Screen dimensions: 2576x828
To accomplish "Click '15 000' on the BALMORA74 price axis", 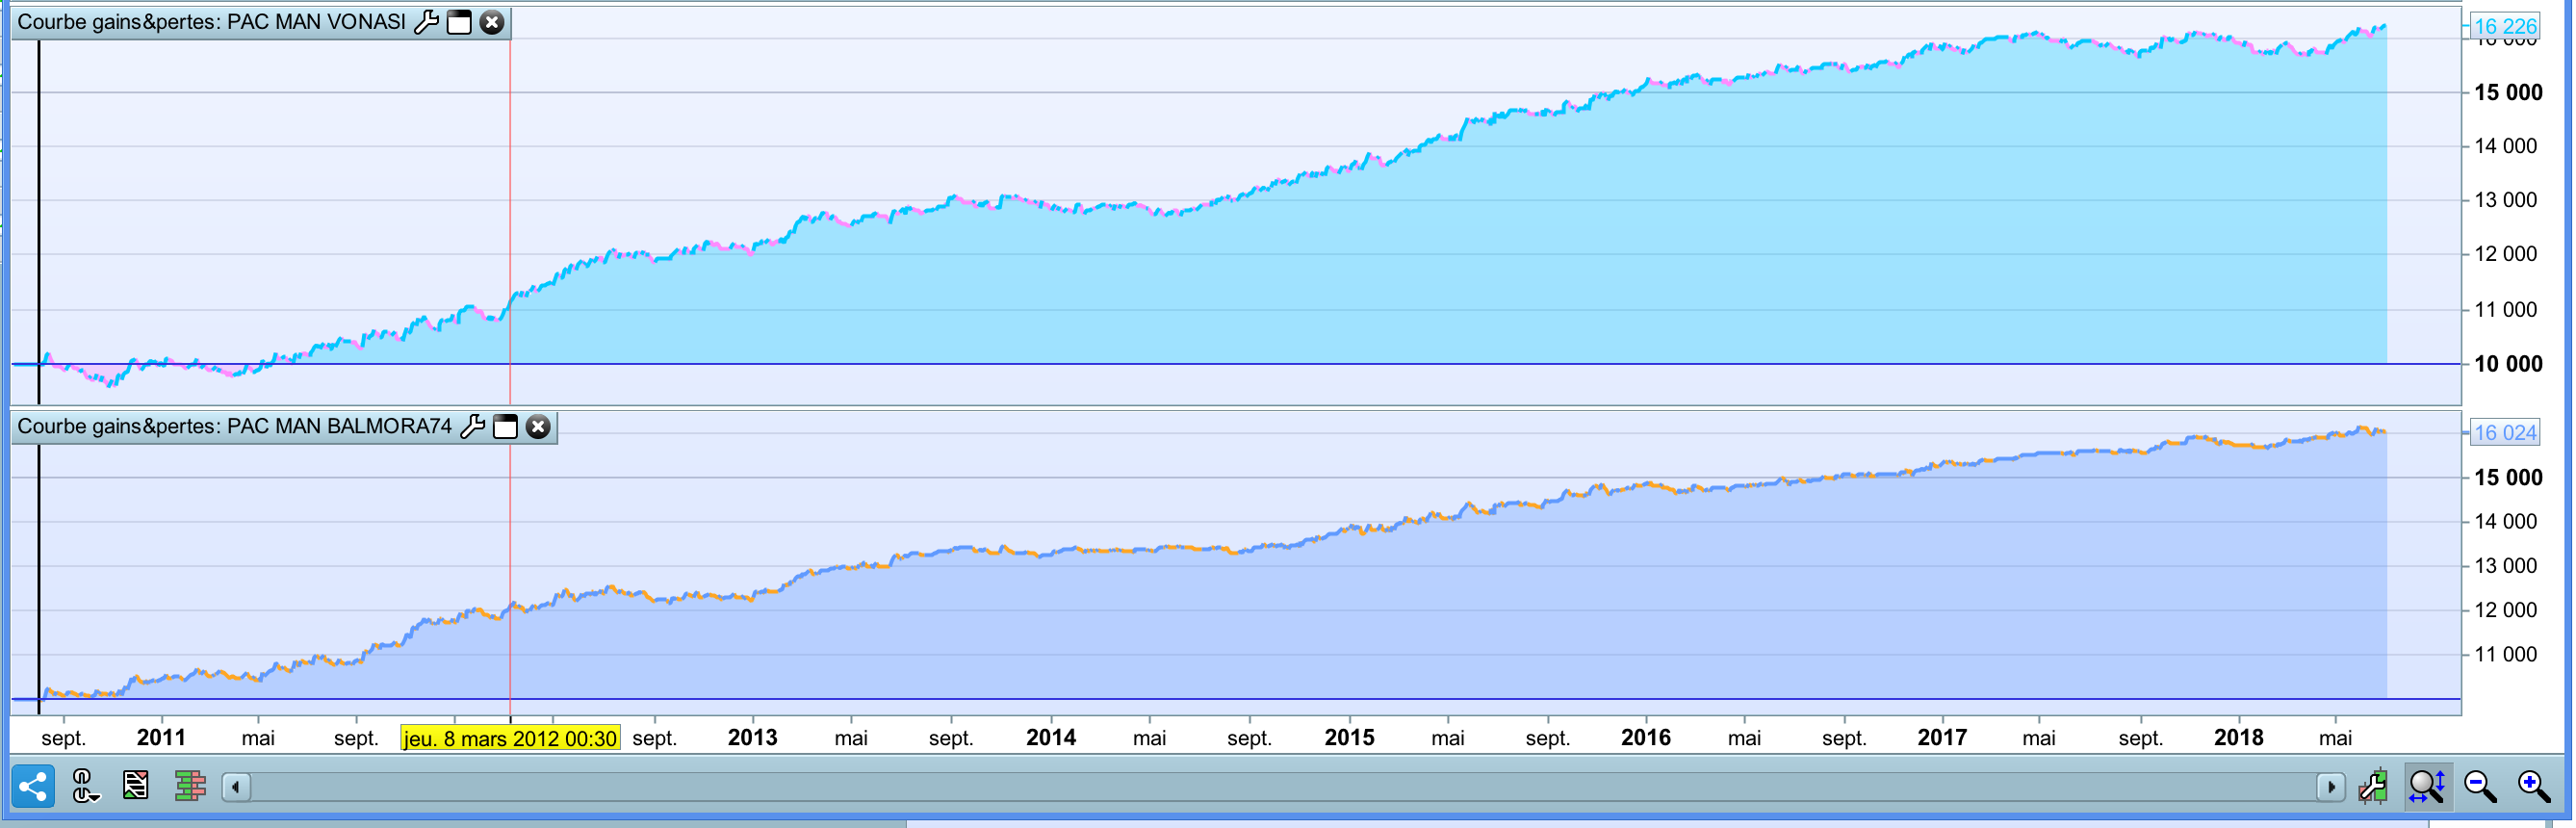I will coord(2508,478).
